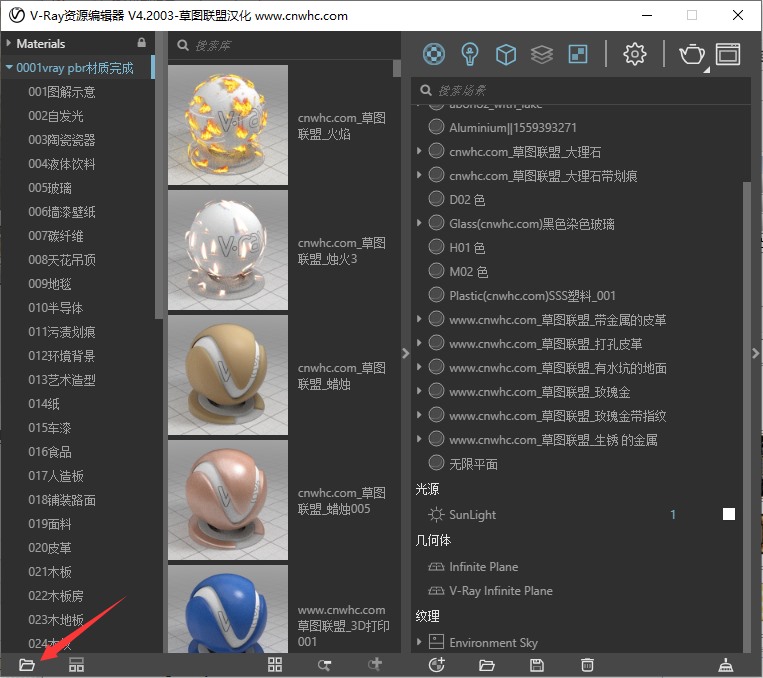Start render with the teapot icon
763x678 pixels.
pos(691,54)
